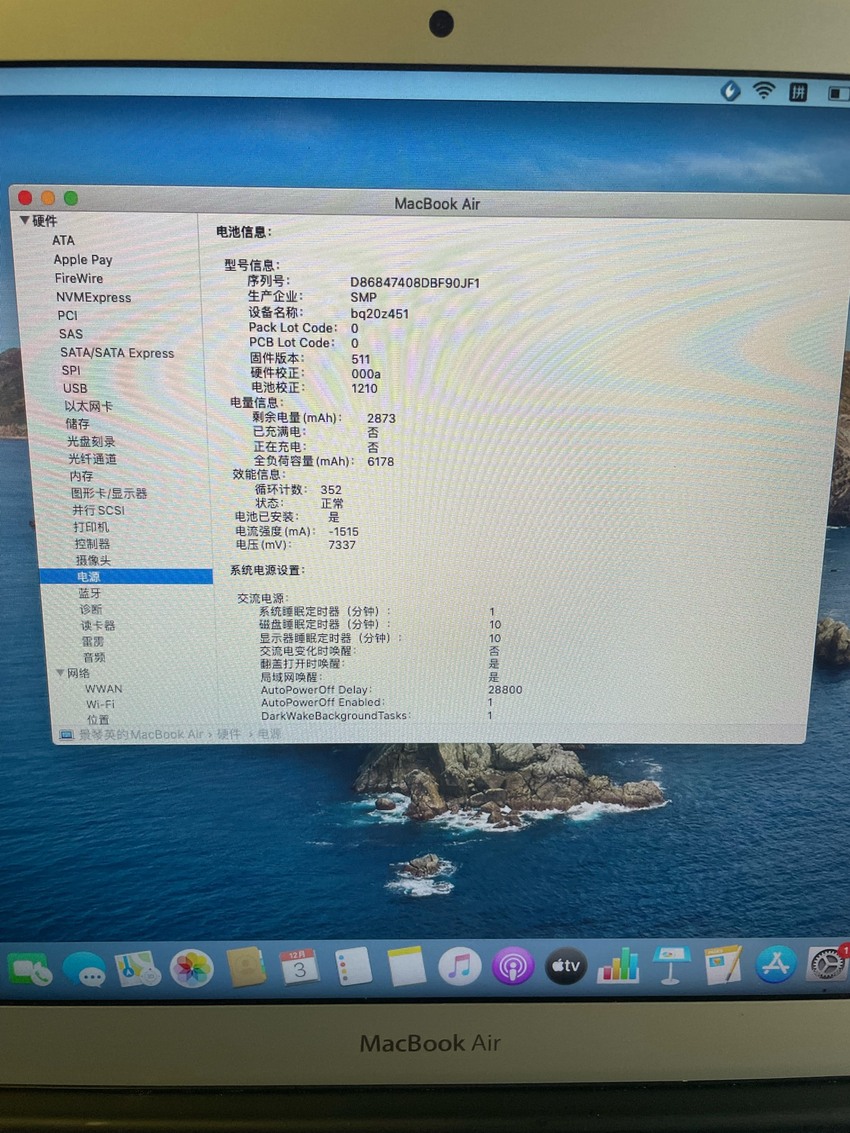Select 读卡器 card reader in sidebar
This screenshot has width=850, height=1133.
[98, 626]
